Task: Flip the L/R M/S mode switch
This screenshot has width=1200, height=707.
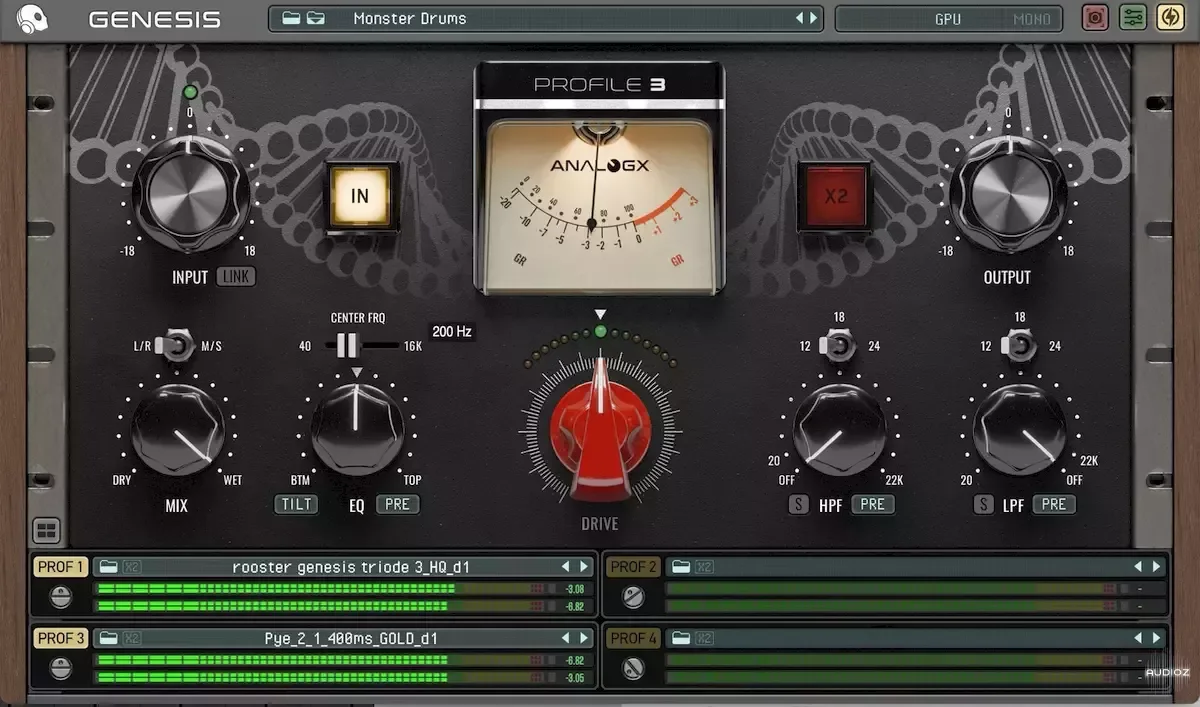Action: pos(178,346)
